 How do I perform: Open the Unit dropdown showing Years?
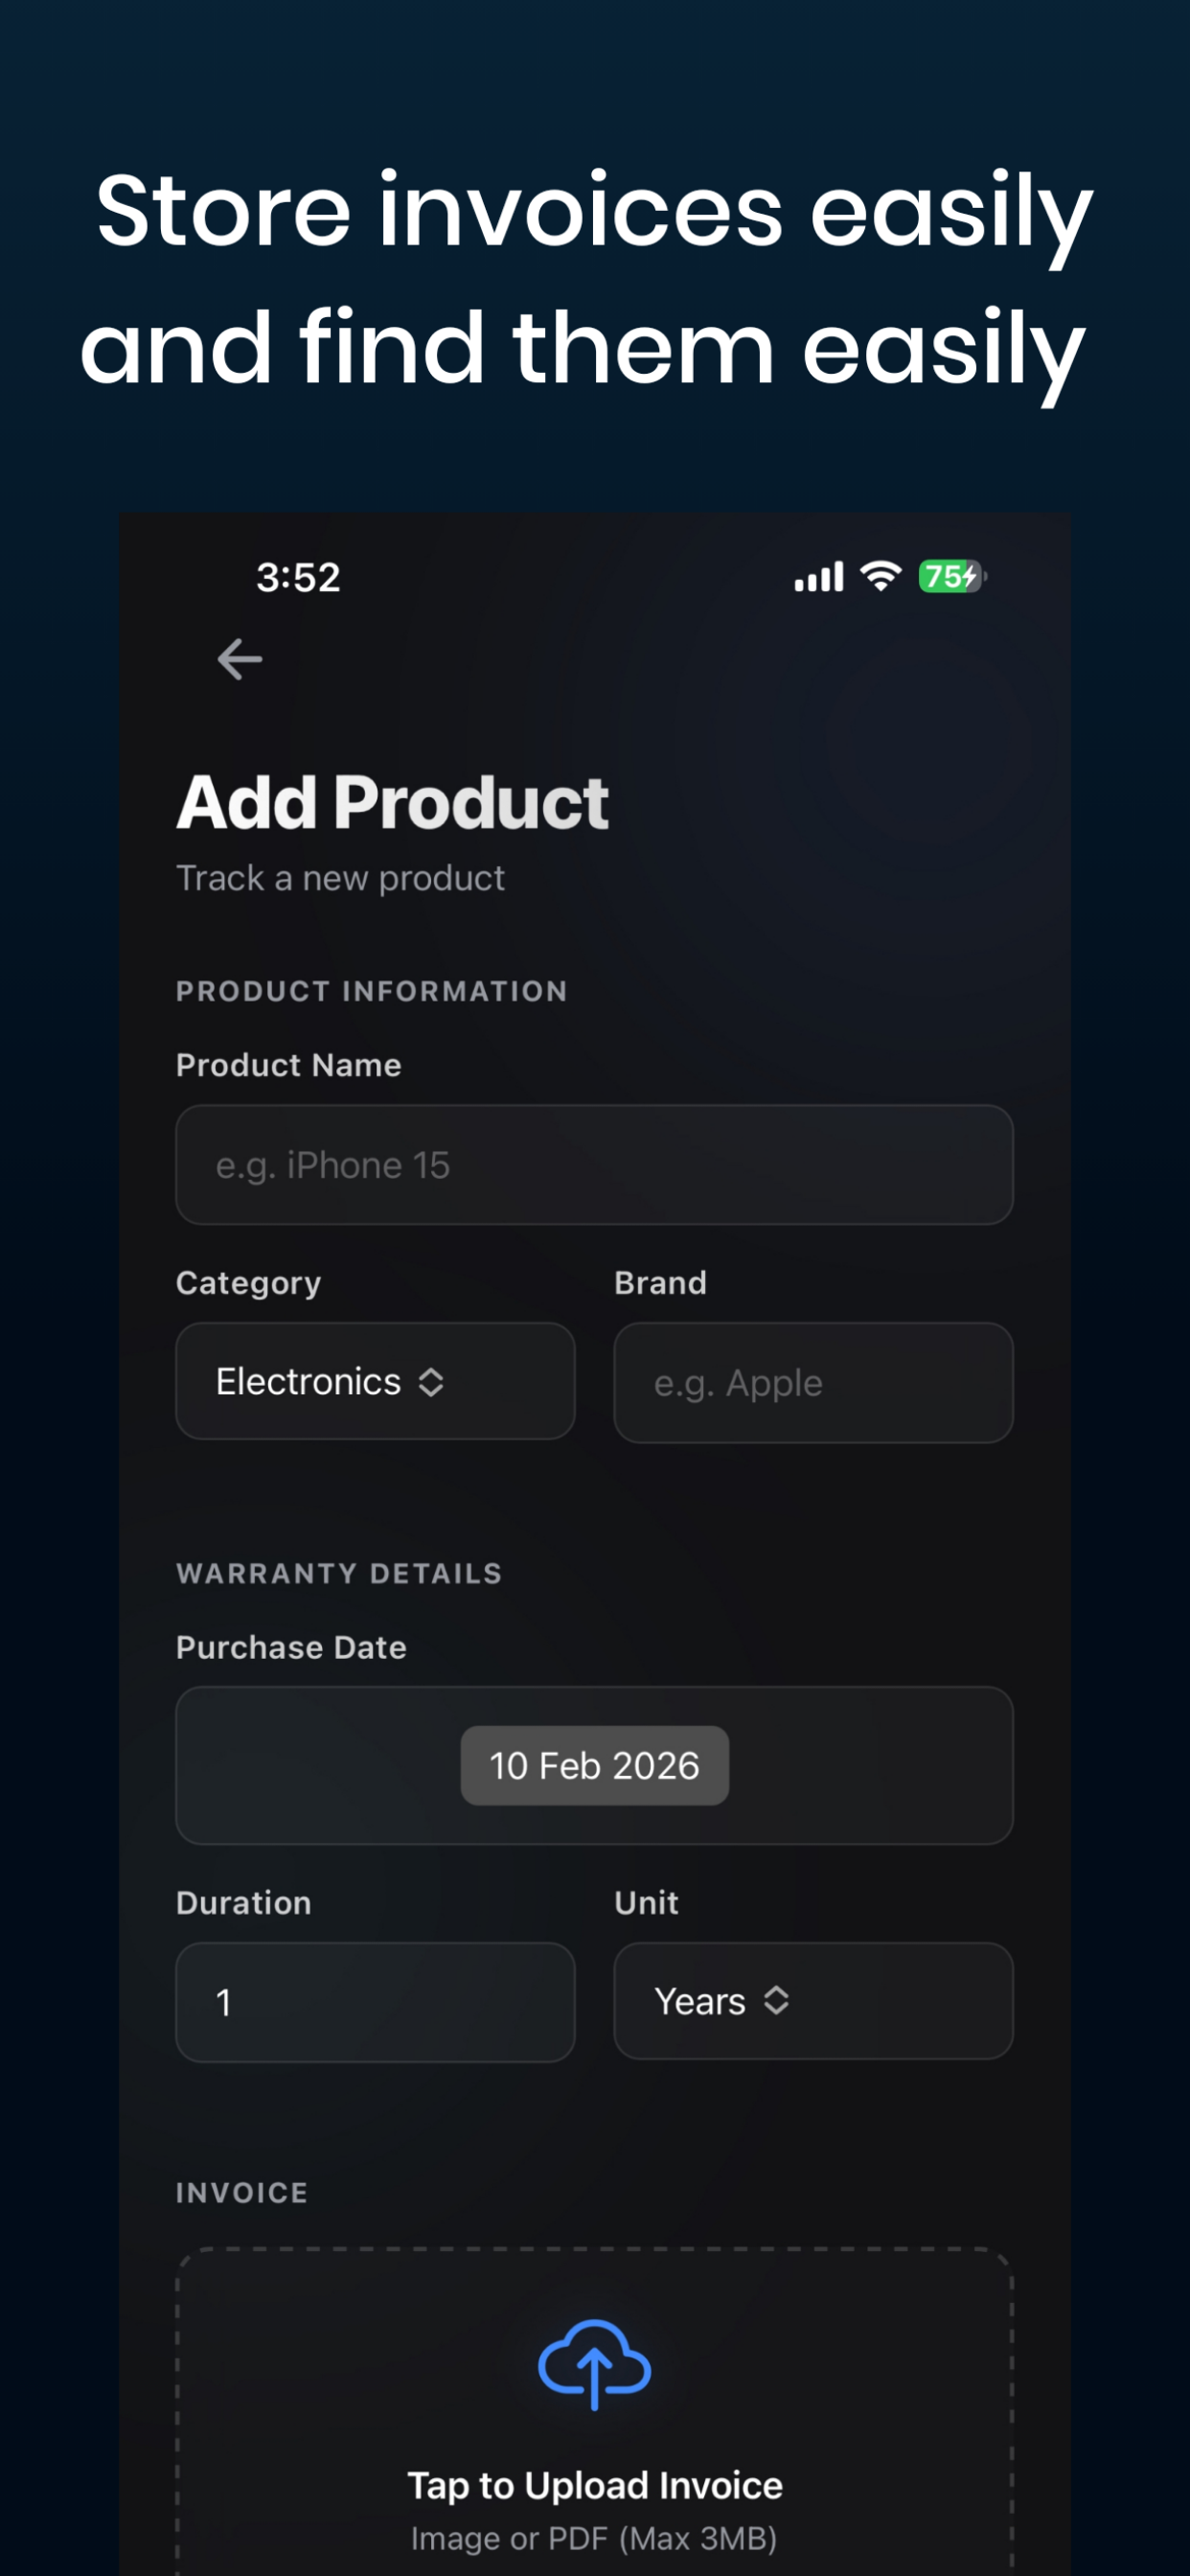pos(812,2001)
